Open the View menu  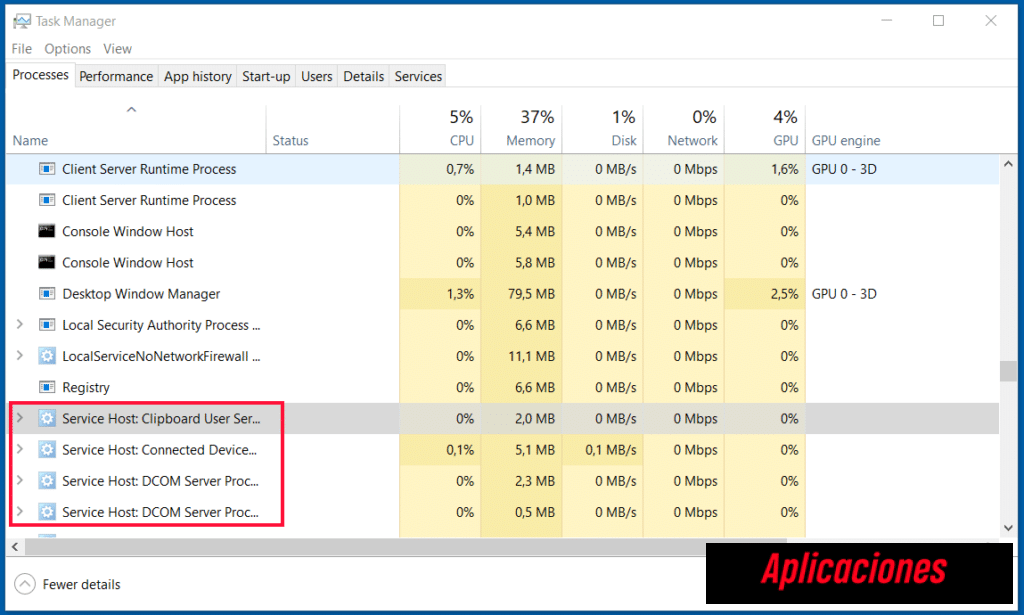(118, 49)
